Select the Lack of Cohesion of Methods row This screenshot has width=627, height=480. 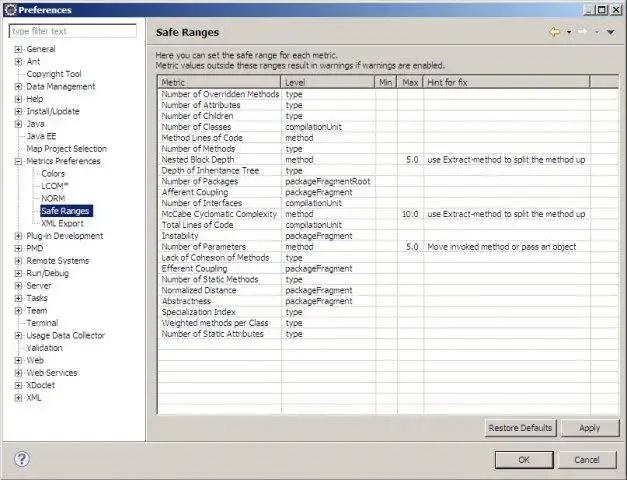388,258
